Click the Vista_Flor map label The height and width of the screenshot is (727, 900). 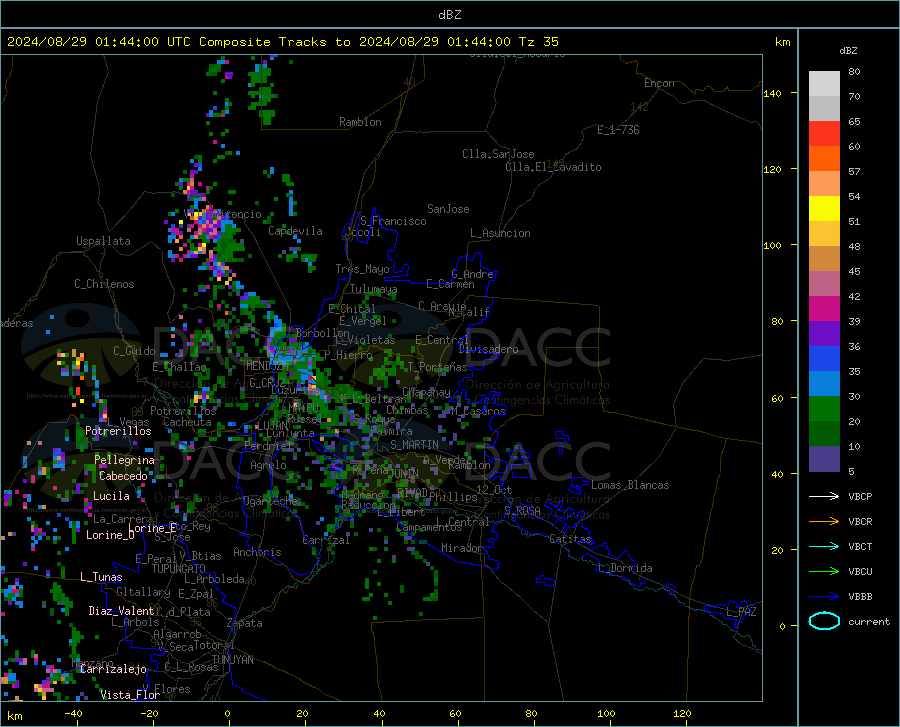(x=130, y=695)
